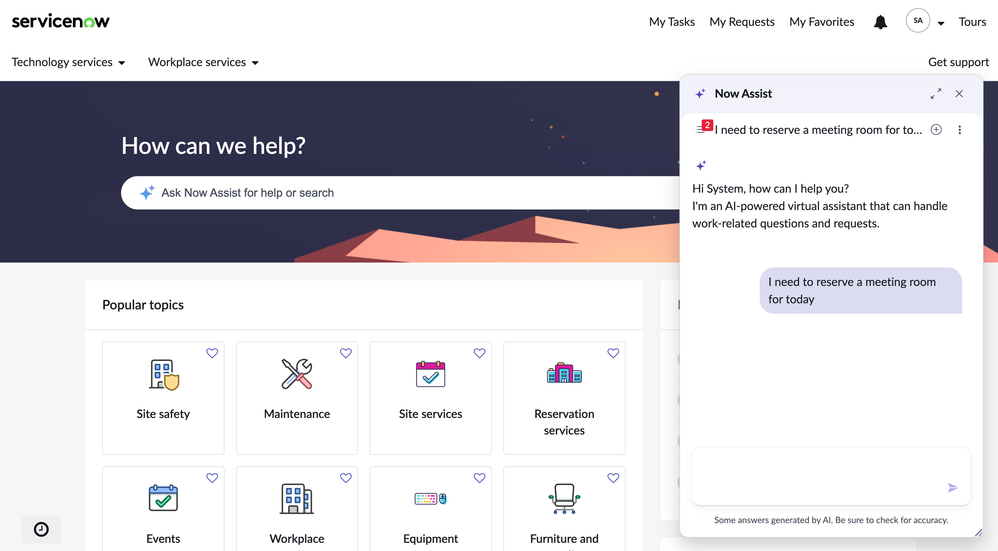Favorite the Site safety topic

tap(212, 353)
